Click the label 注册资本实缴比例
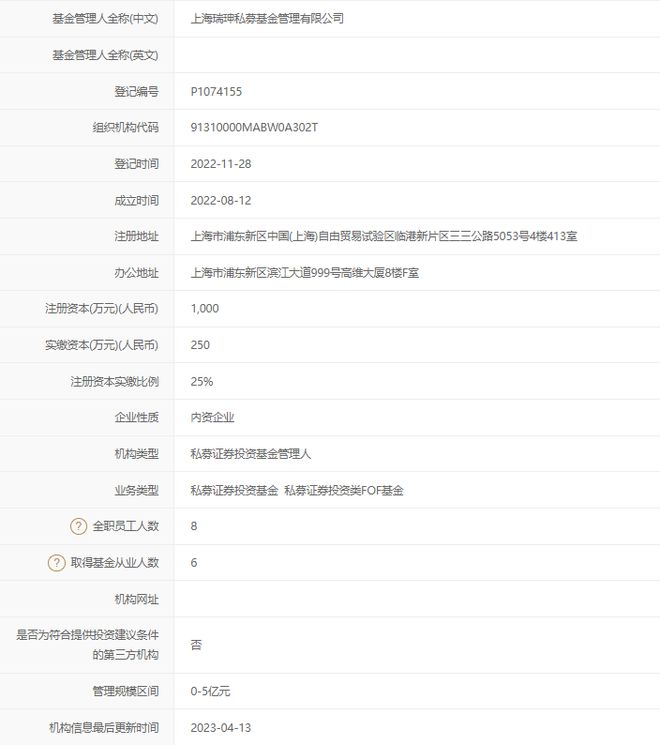This screenshot has width=660, height=745. pos(115,382)
